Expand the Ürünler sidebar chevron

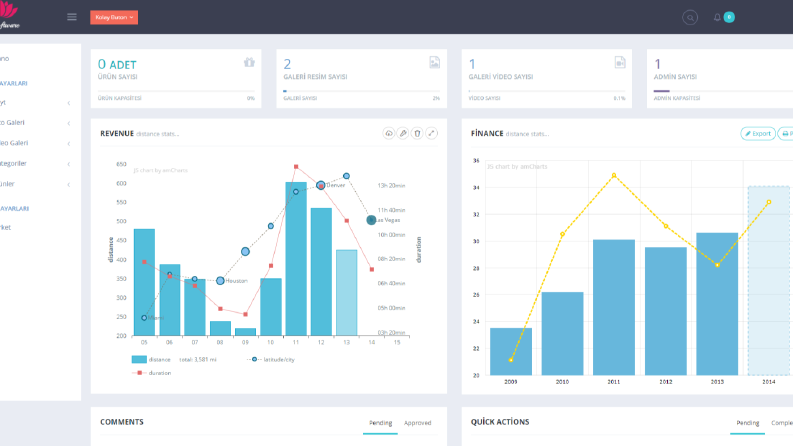pos(69,185)
